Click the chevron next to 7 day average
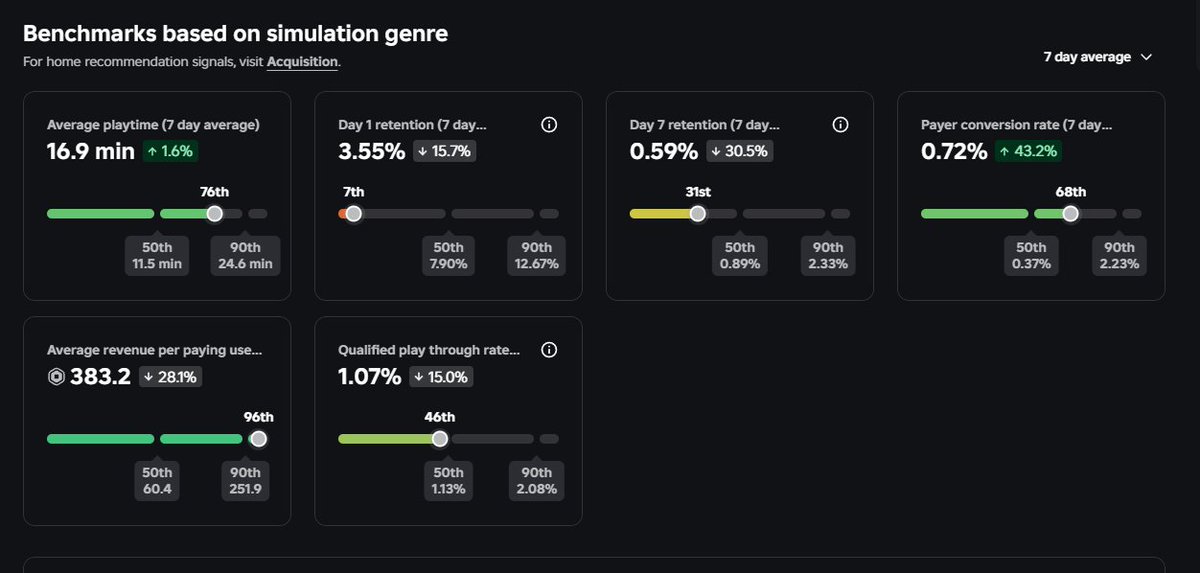The width and height of the screenshot is (1200, 573). [1146, 57]
